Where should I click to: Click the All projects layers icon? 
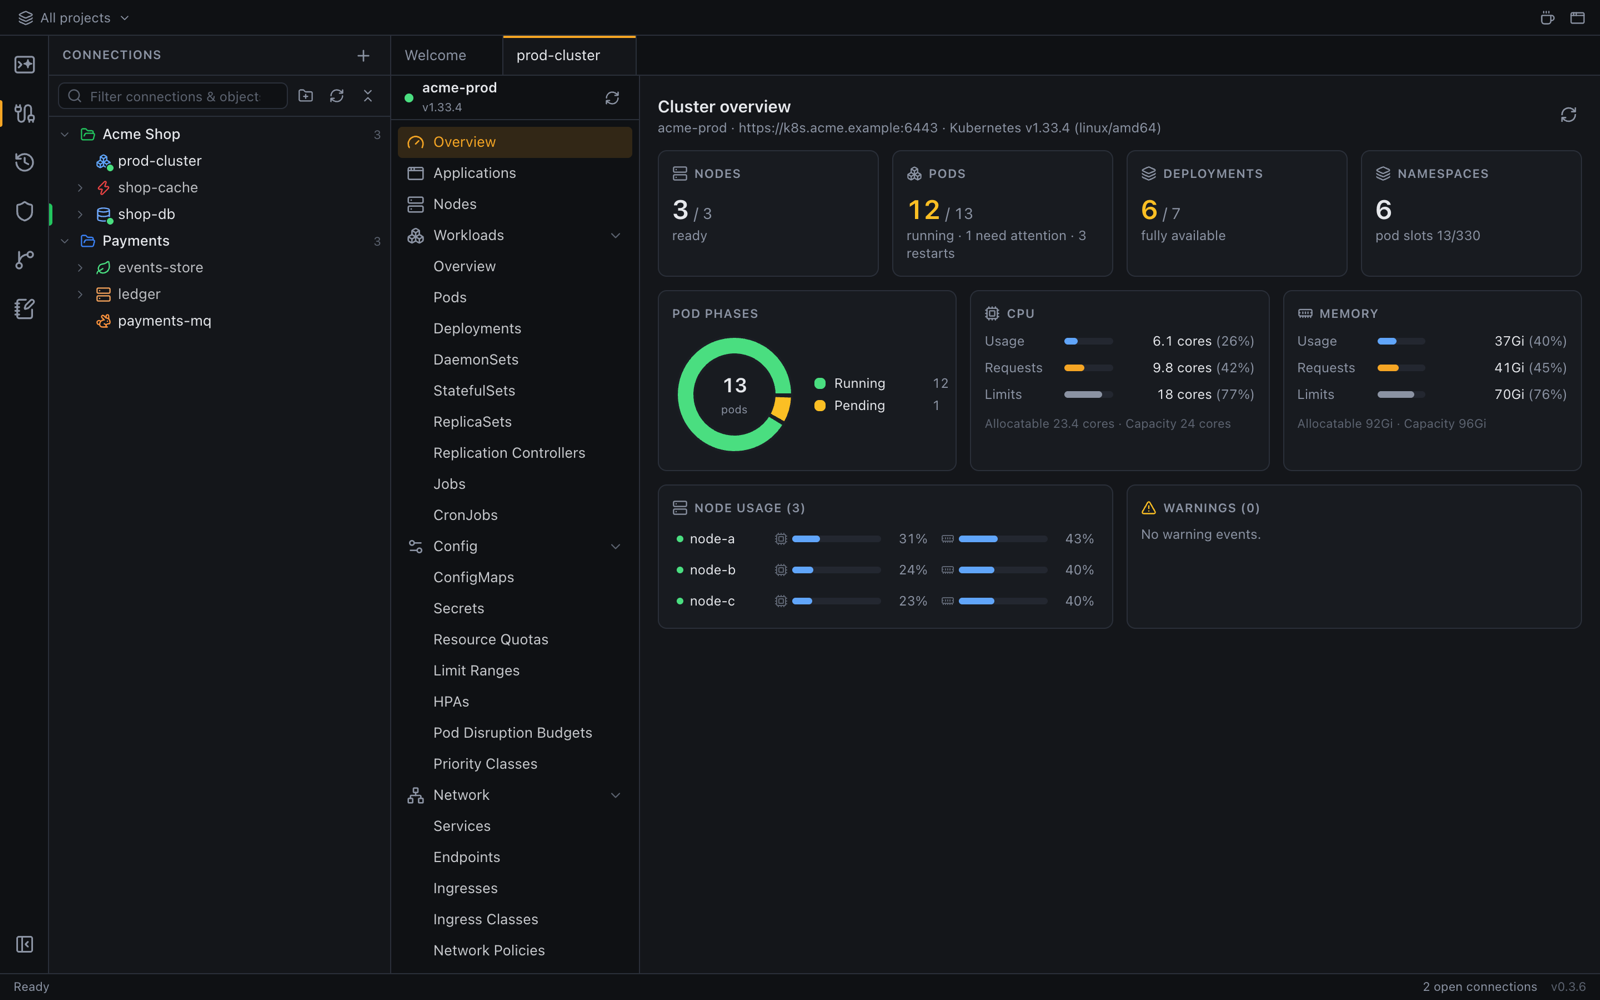pyautogui.click(x=26, y=18)
